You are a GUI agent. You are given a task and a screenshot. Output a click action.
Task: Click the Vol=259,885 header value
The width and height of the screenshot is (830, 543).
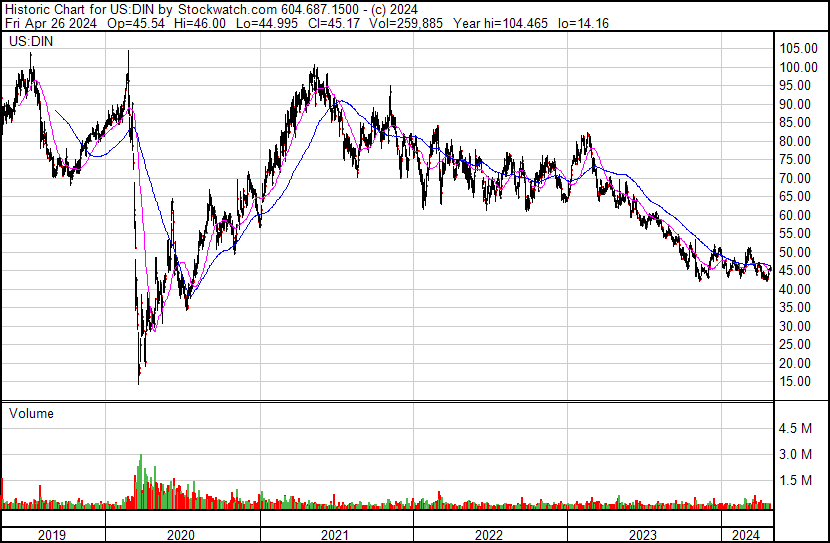tap(405, 23)
